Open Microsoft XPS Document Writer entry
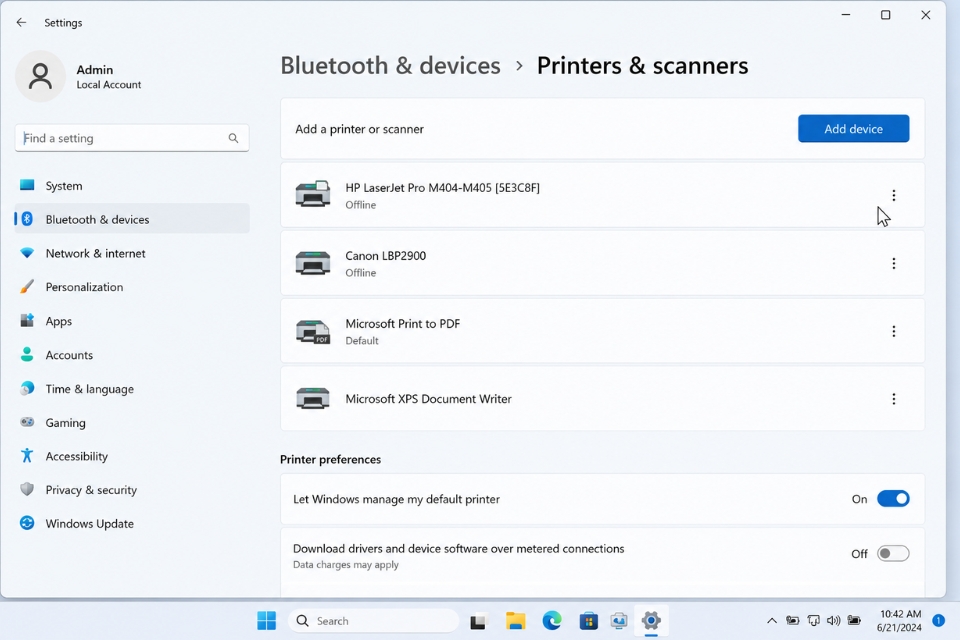Viewport: 960px width, 640px height. tap(602, 399)
